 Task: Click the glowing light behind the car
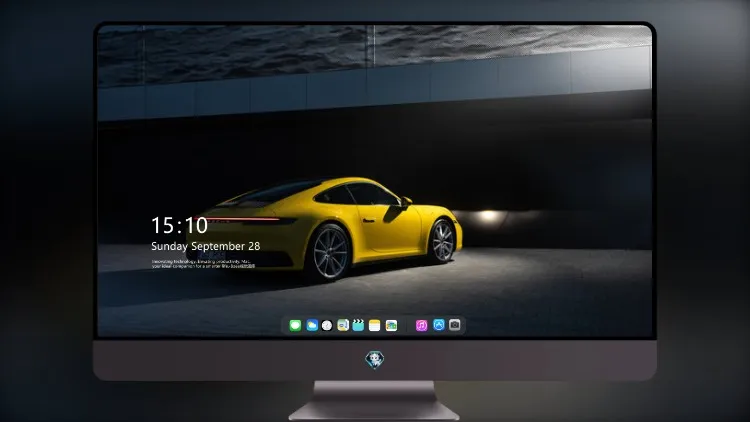pyautogui.click(x=488, y=216)
